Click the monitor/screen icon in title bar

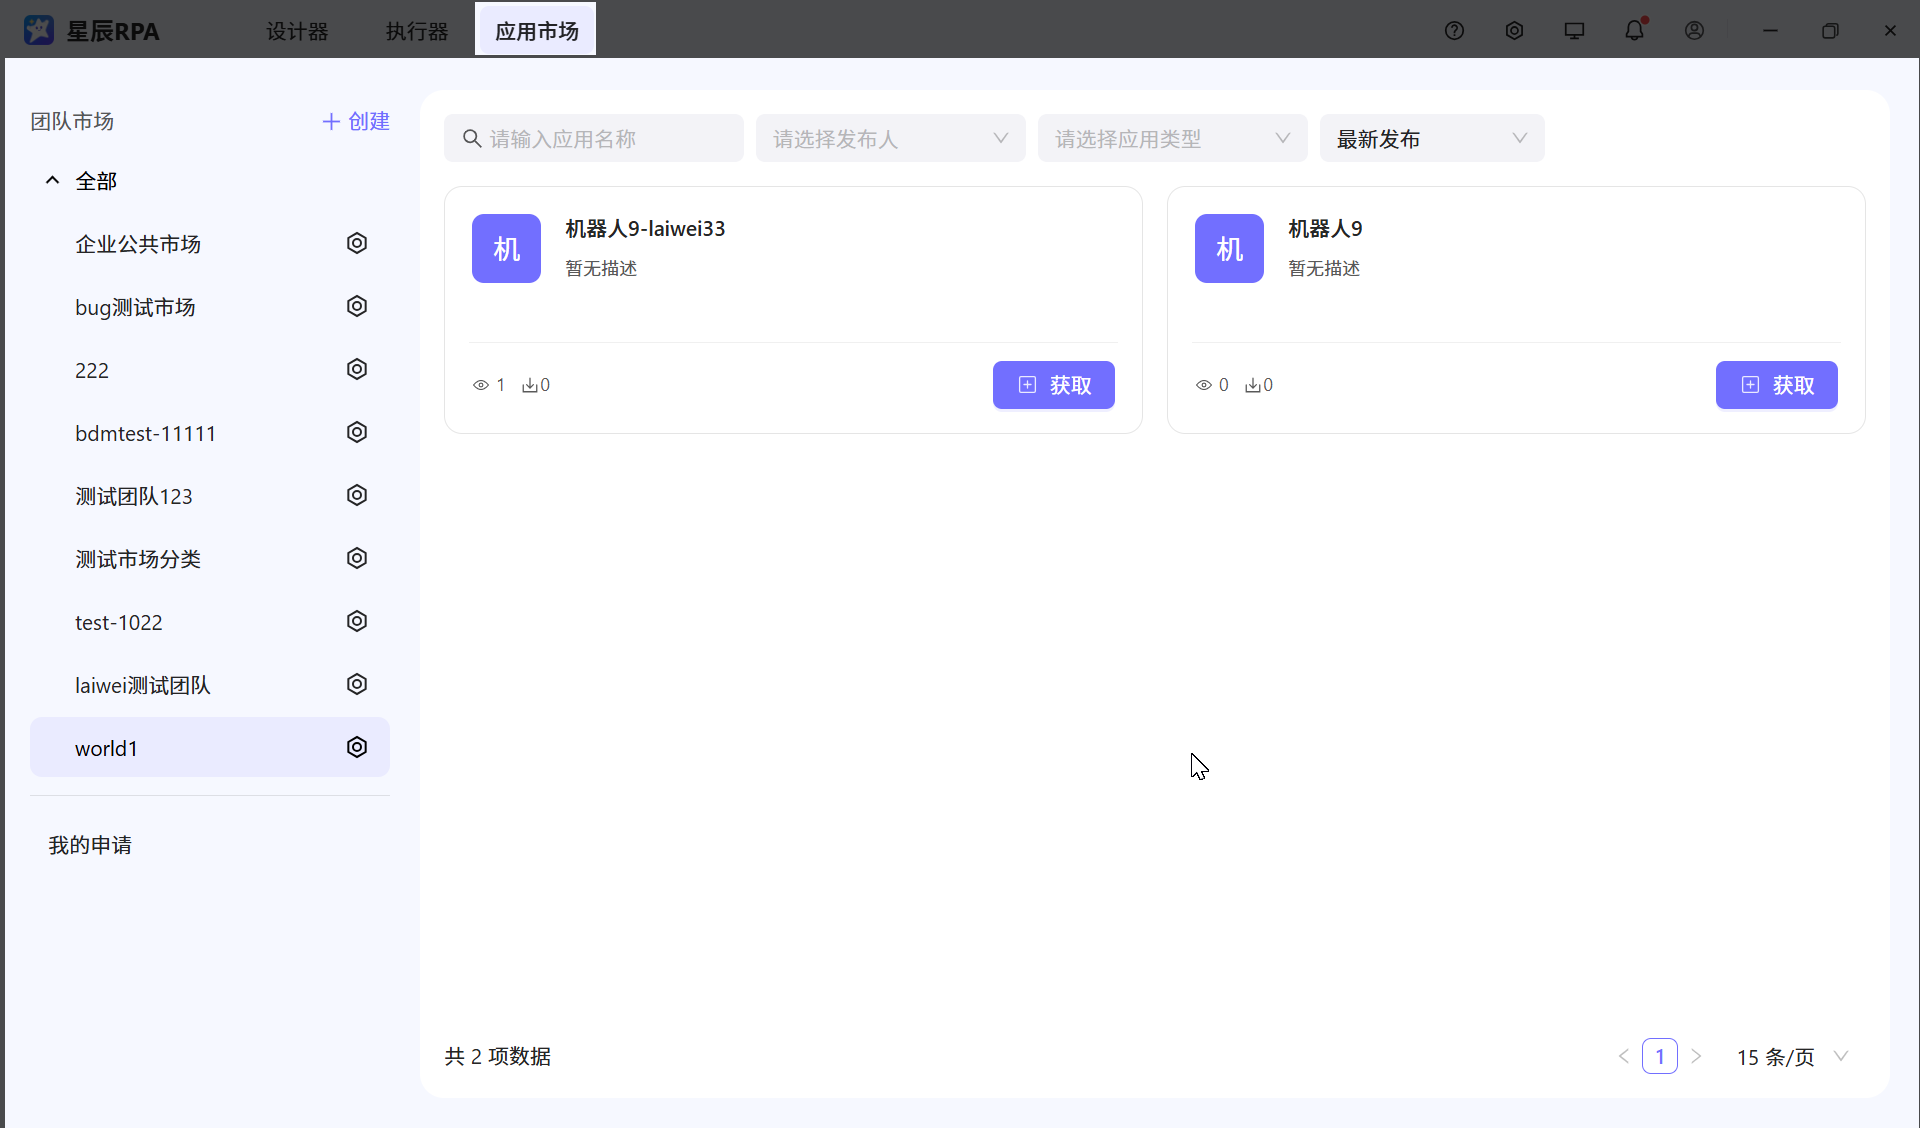pos(1574,30)
